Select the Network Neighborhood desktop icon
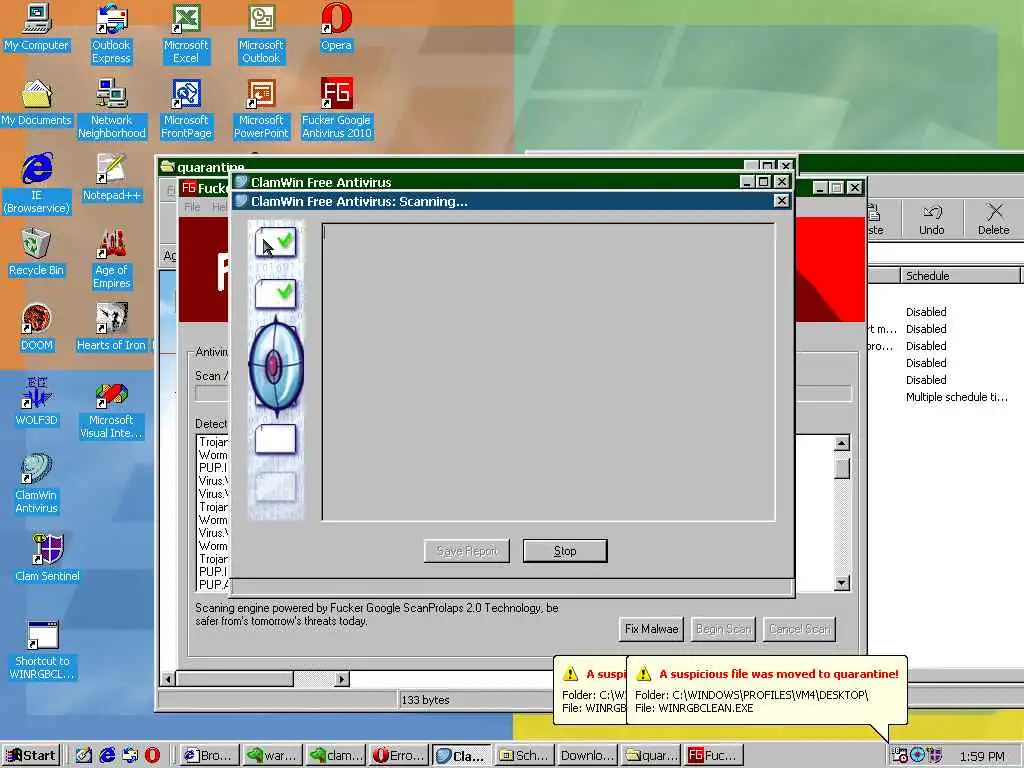 112,109
